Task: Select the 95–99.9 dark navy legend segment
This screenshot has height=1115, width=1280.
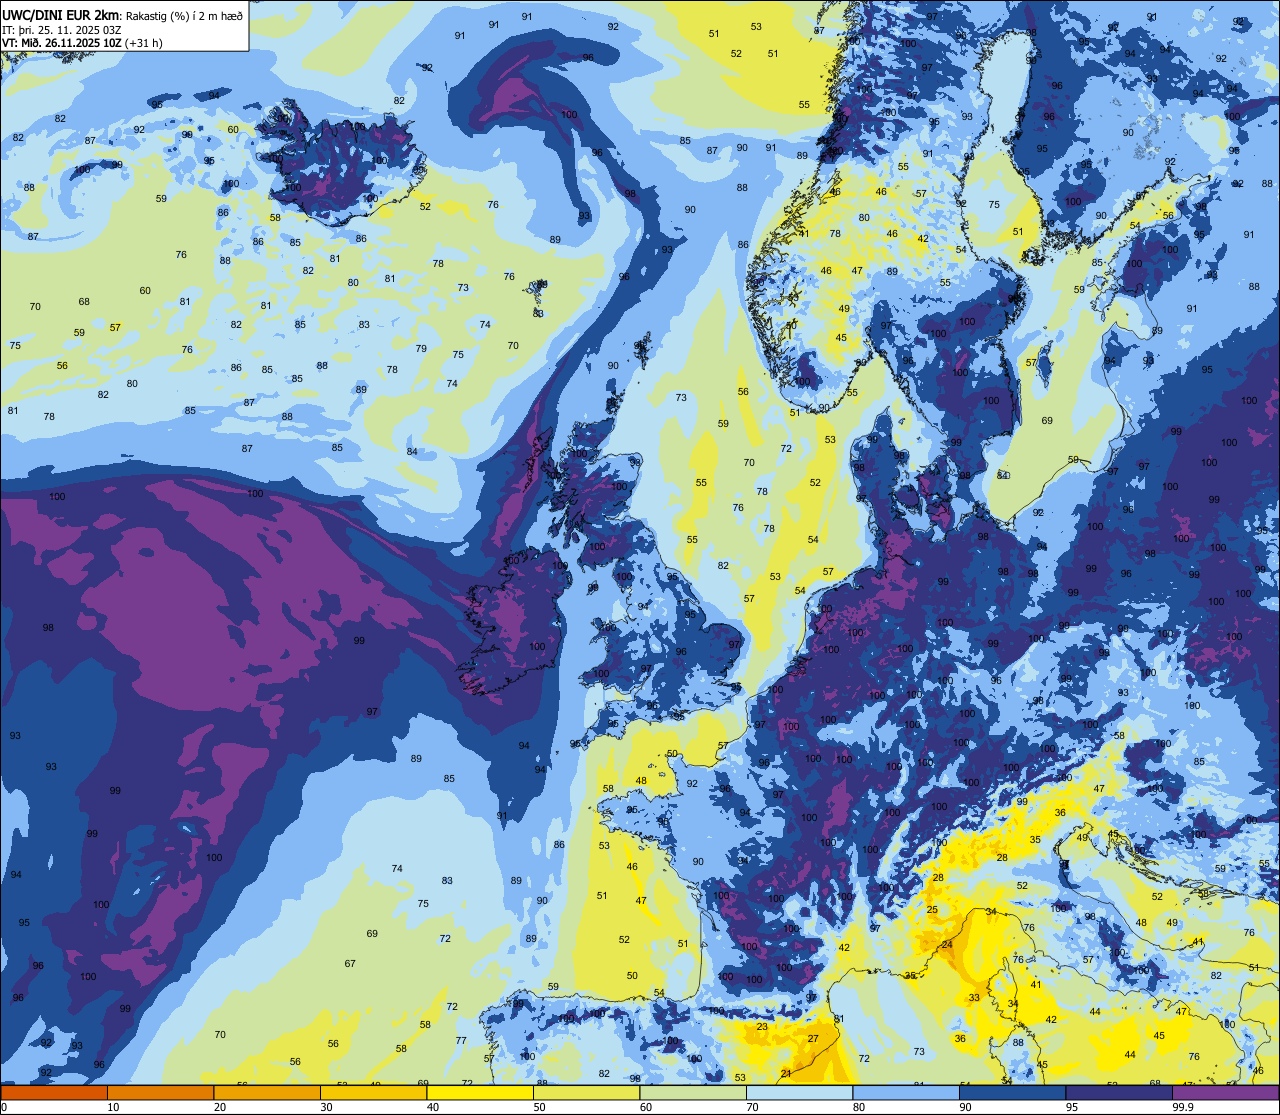Action: point(1119,1092)
